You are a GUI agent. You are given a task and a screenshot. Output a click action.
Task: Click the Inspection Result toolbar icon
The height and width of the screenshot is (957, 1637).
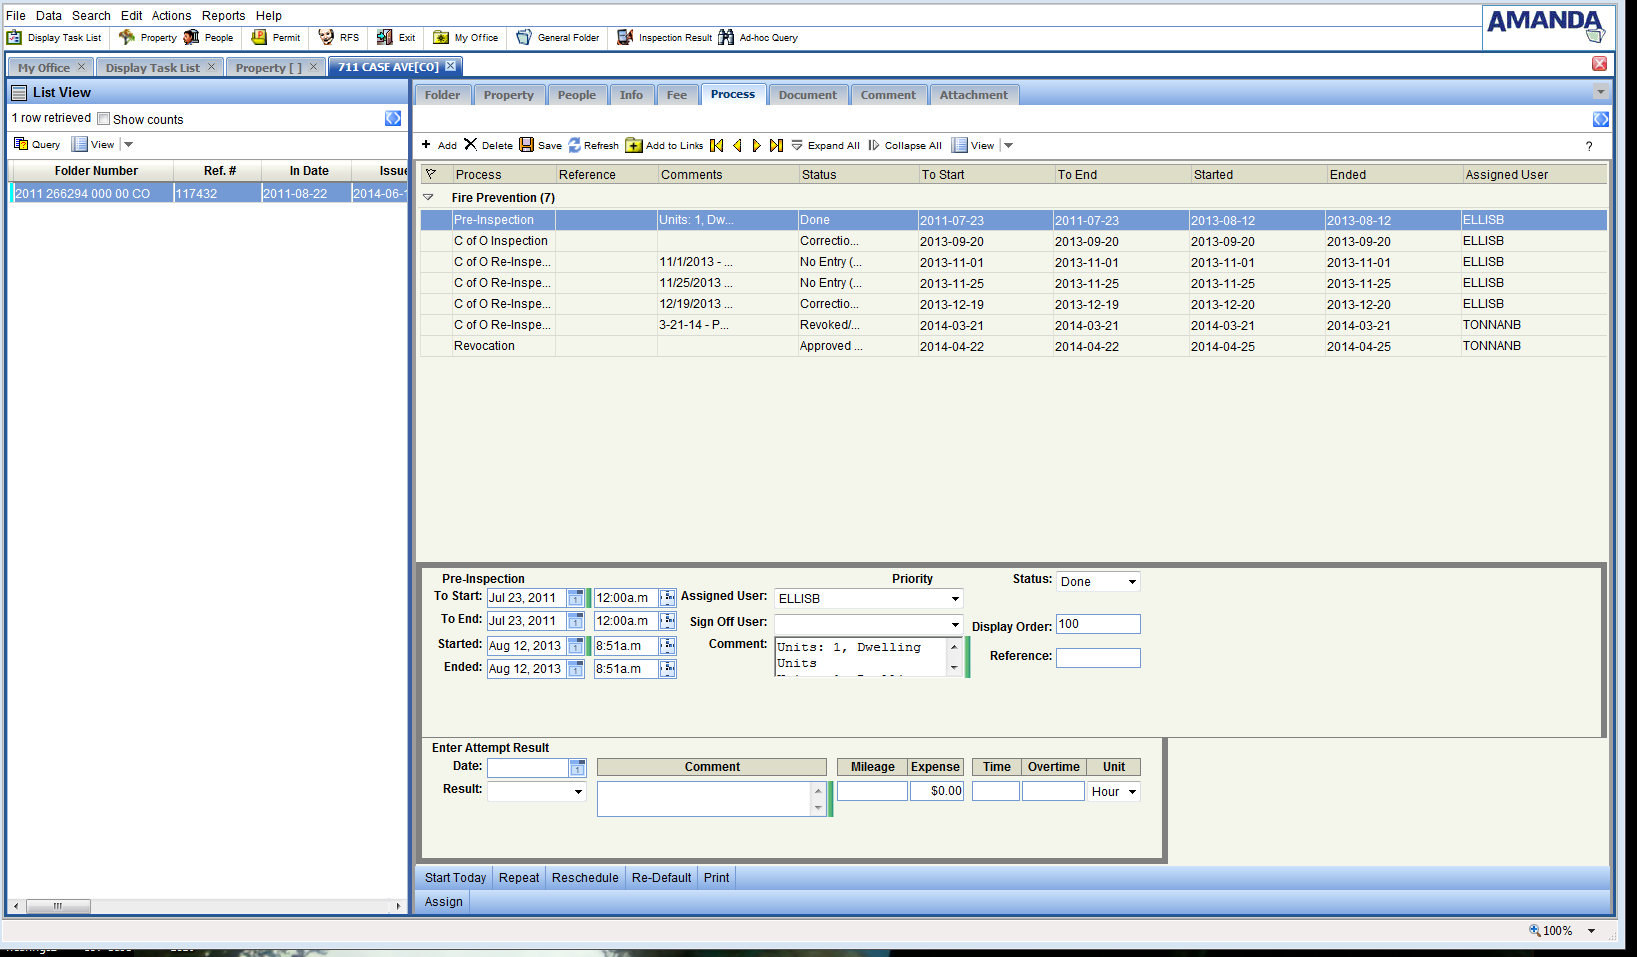tap(625, 38)
